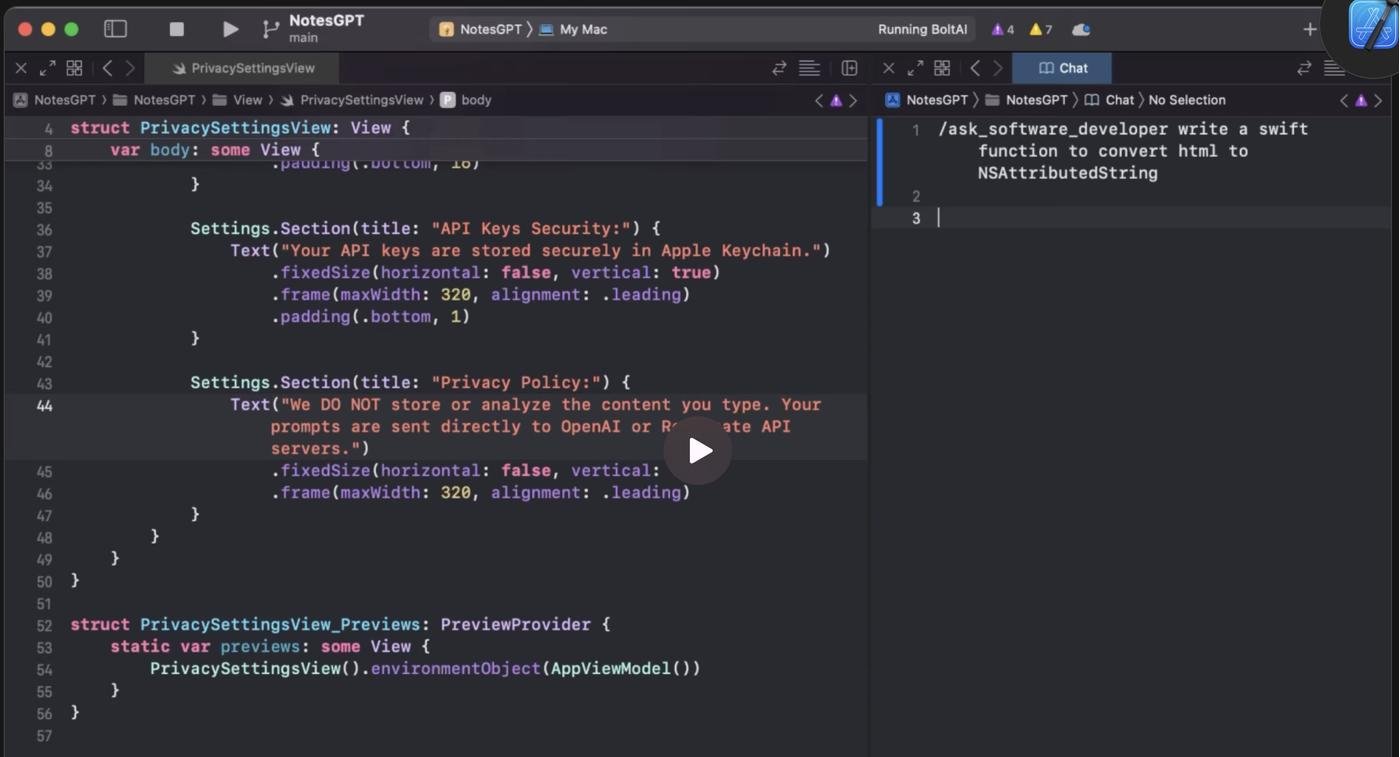This screenshot has width=1400, height=757.
Task: Toggle editor options lines icon left pane
Action: tap(809, 68)
